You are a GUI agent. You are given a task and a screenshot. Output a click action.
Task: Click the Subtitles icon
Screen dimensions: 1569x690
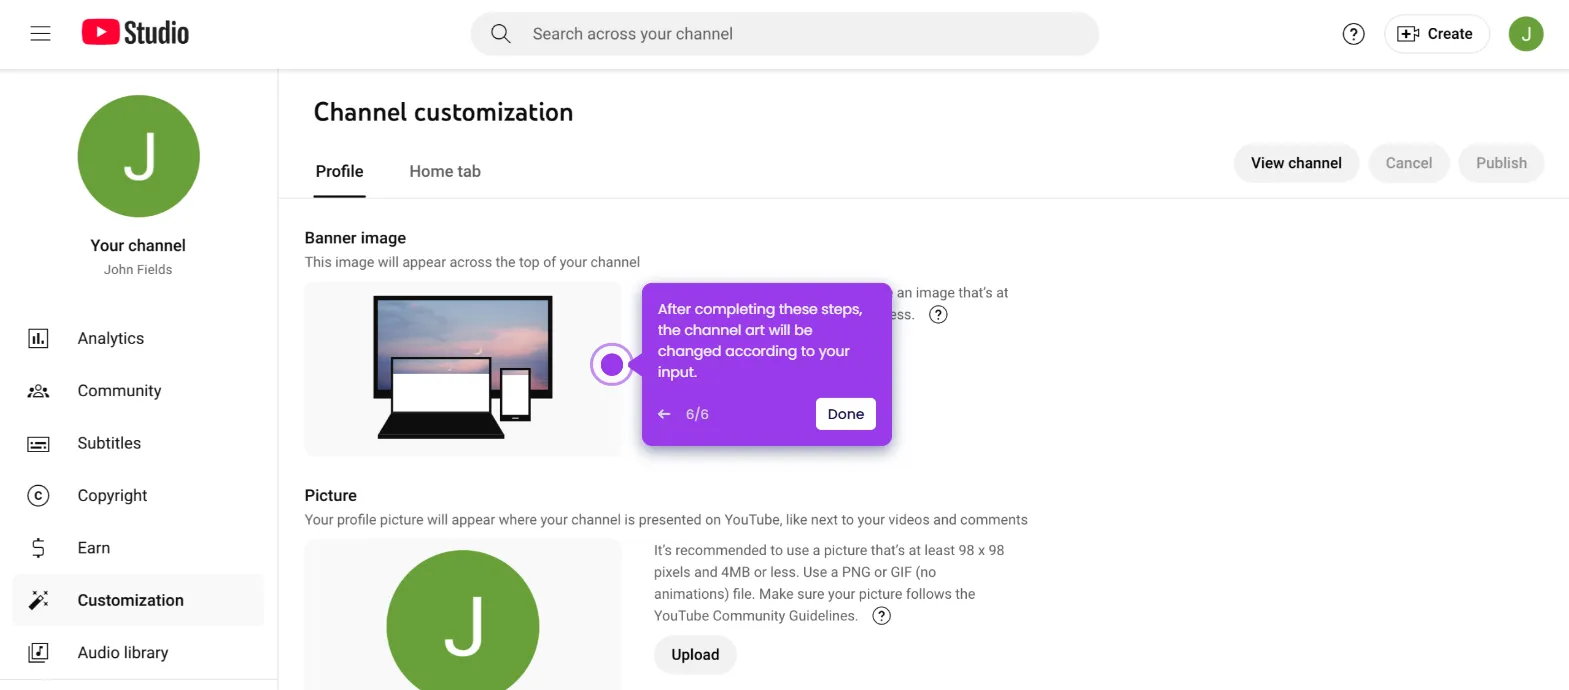(38, 444)
